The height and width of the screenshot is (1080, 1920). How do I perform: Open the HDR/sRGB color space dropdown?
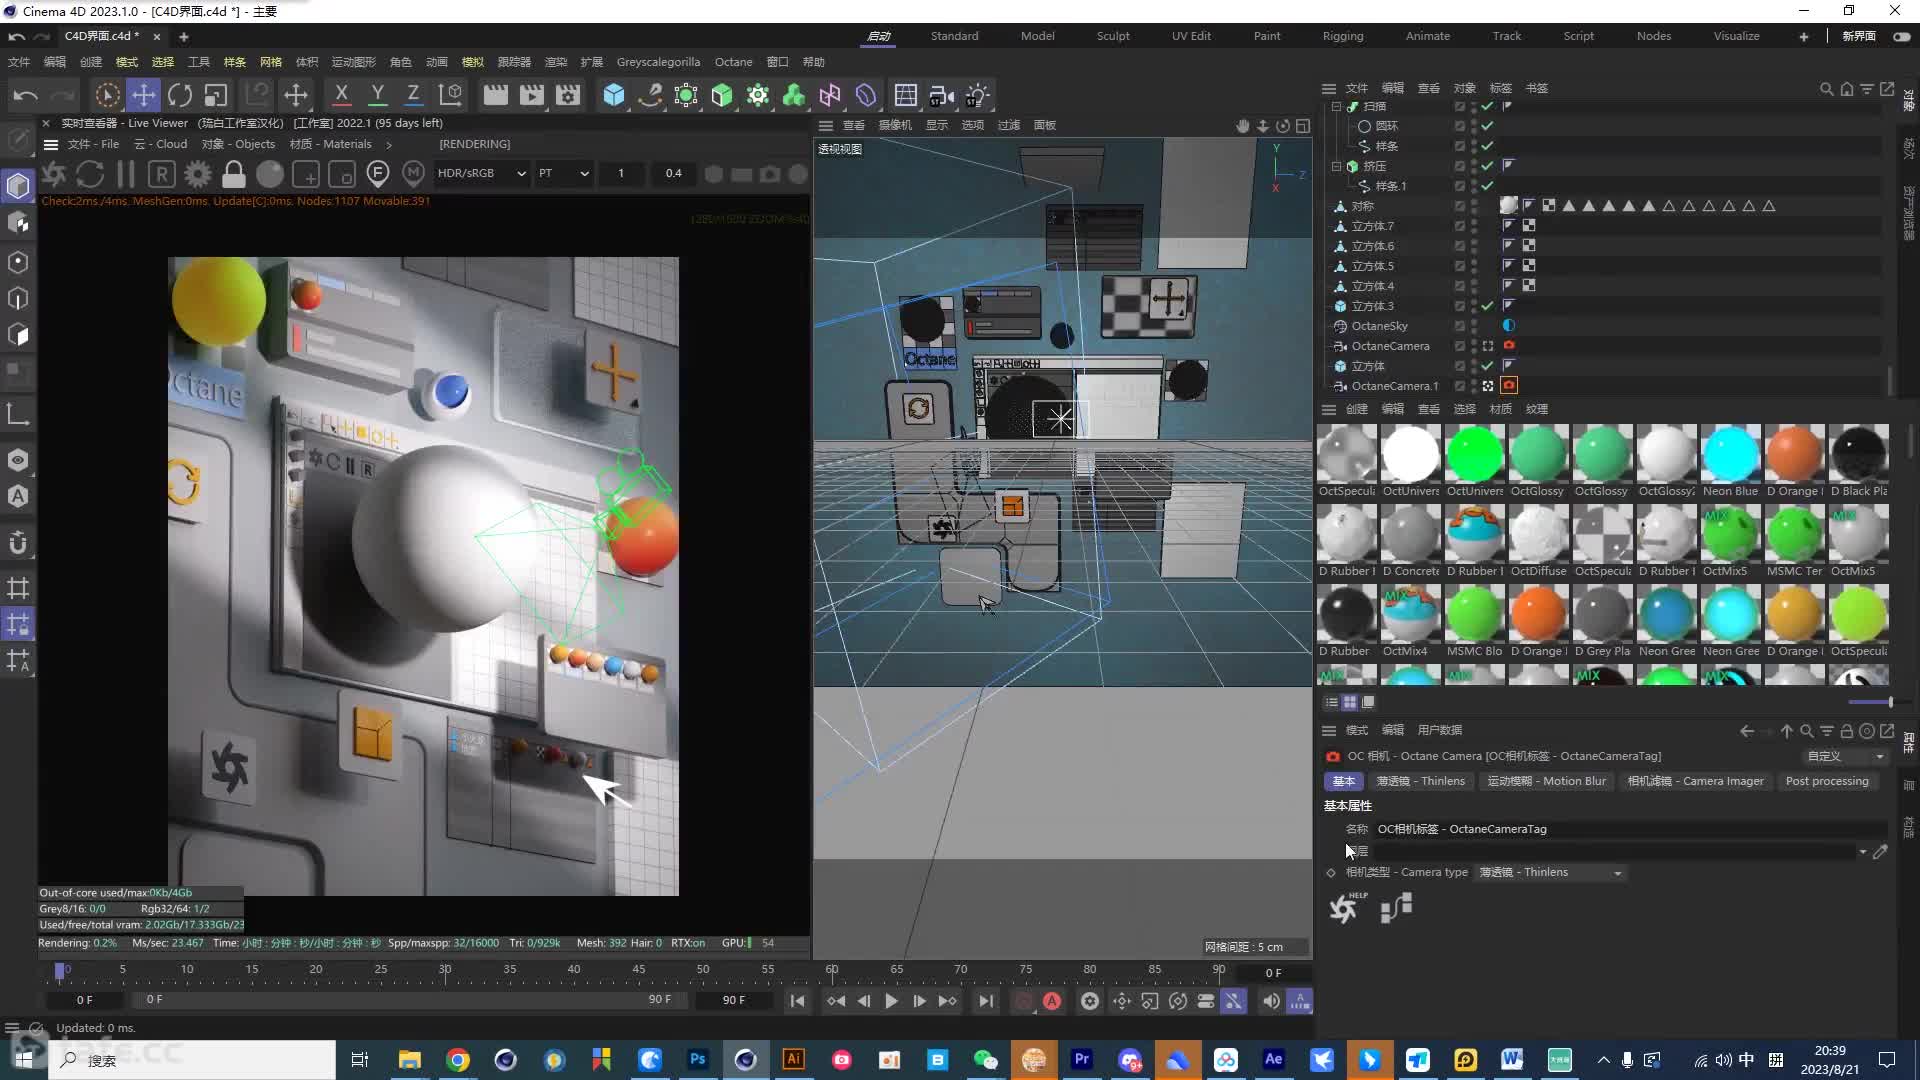point(481,173)
